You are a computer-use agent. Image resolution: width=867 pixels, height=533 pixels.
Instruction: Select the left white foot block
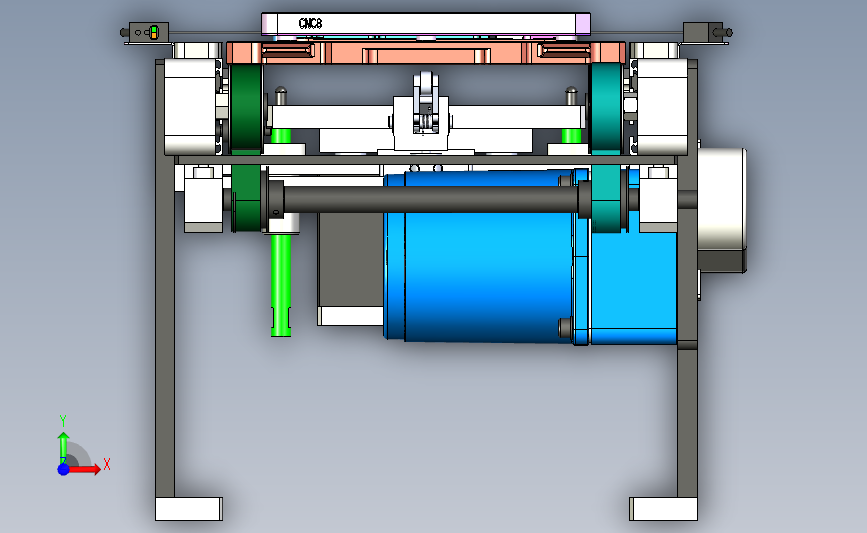(x=189, y=509)
